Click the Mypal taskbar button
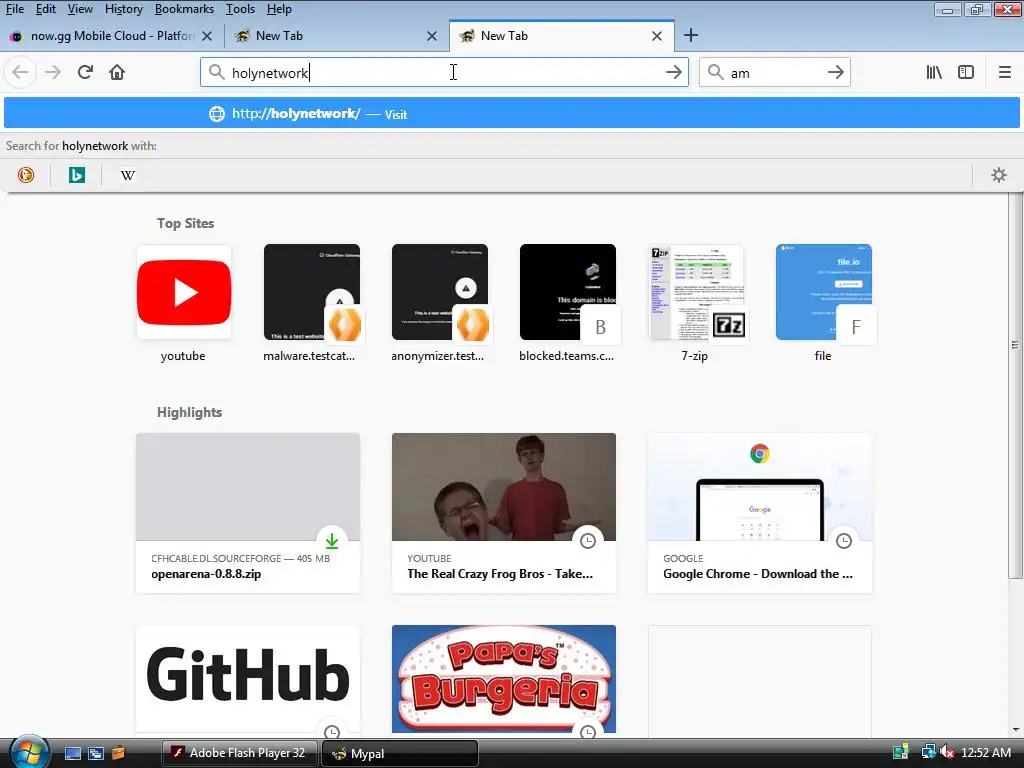The width and height of the screenshot is (1024, 768). click(400, 753)
